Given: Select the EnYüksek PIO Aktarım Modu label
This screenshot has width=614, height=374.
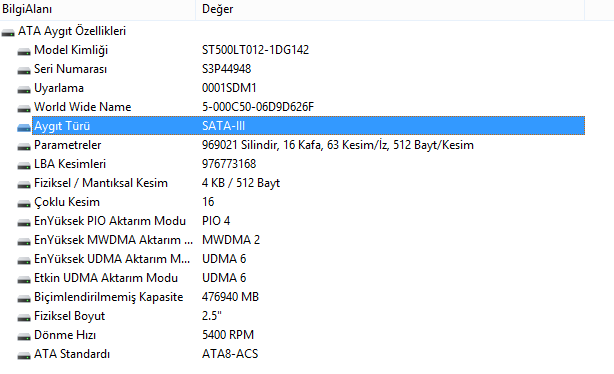Looking at the screenshot, I should tap(110, 221).
